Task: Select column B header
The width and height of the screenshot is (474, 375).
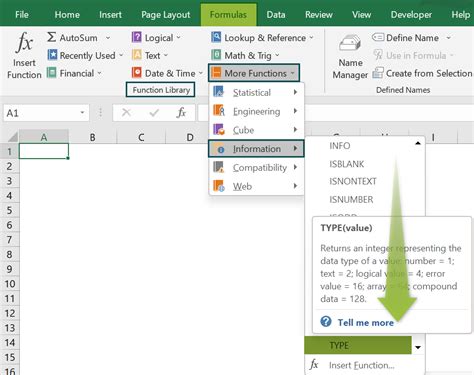Action: tap(92, 137)
